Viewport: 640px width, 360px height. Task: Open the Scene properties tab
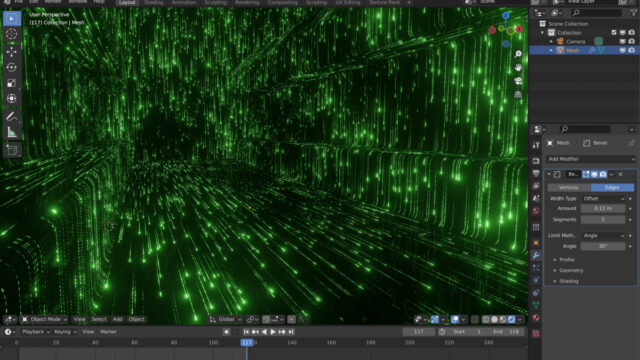click(x=536, y=198)
